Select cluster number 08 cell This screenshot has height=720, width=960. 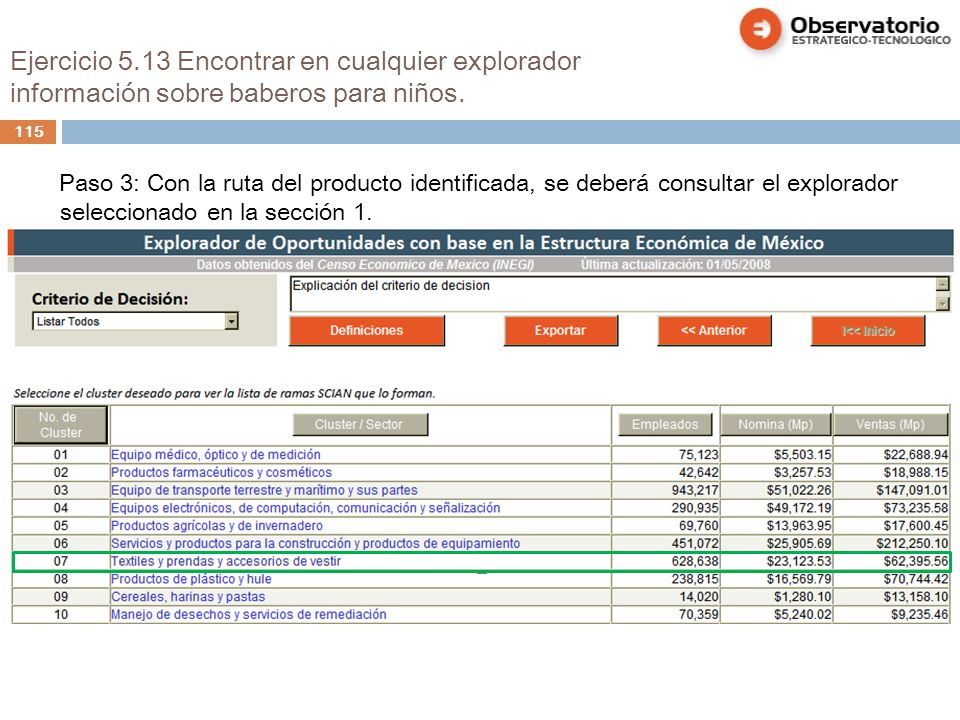click(x=61, y=579)
